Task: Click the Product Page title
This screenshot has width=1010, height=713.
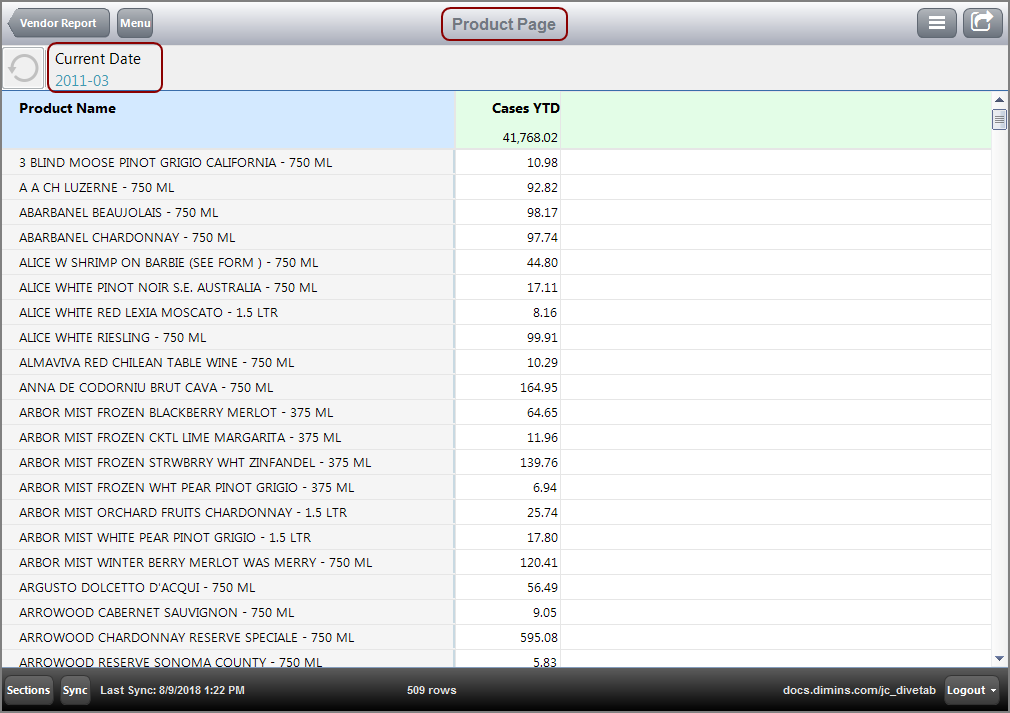Action: click(x=504, y=22)
